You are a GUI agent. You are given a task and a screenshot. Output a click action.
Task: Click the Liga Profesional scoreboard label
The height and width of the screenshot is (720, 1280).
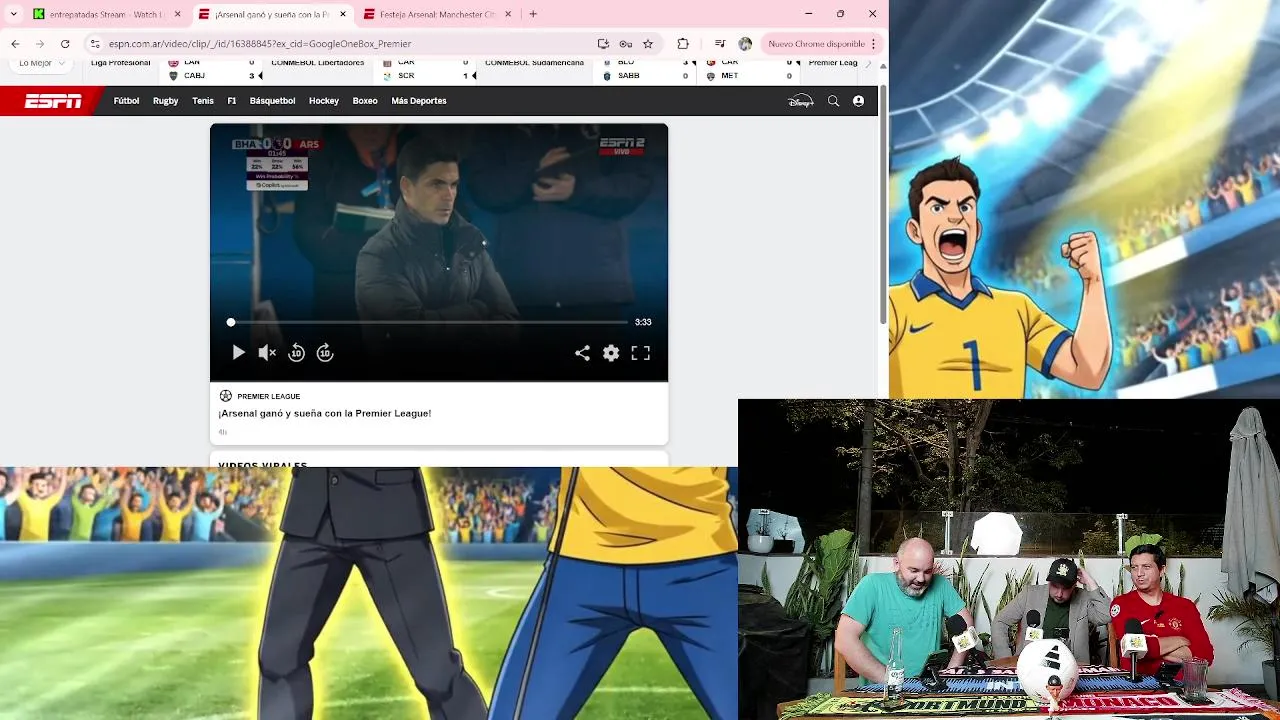(x=120, y=63)
